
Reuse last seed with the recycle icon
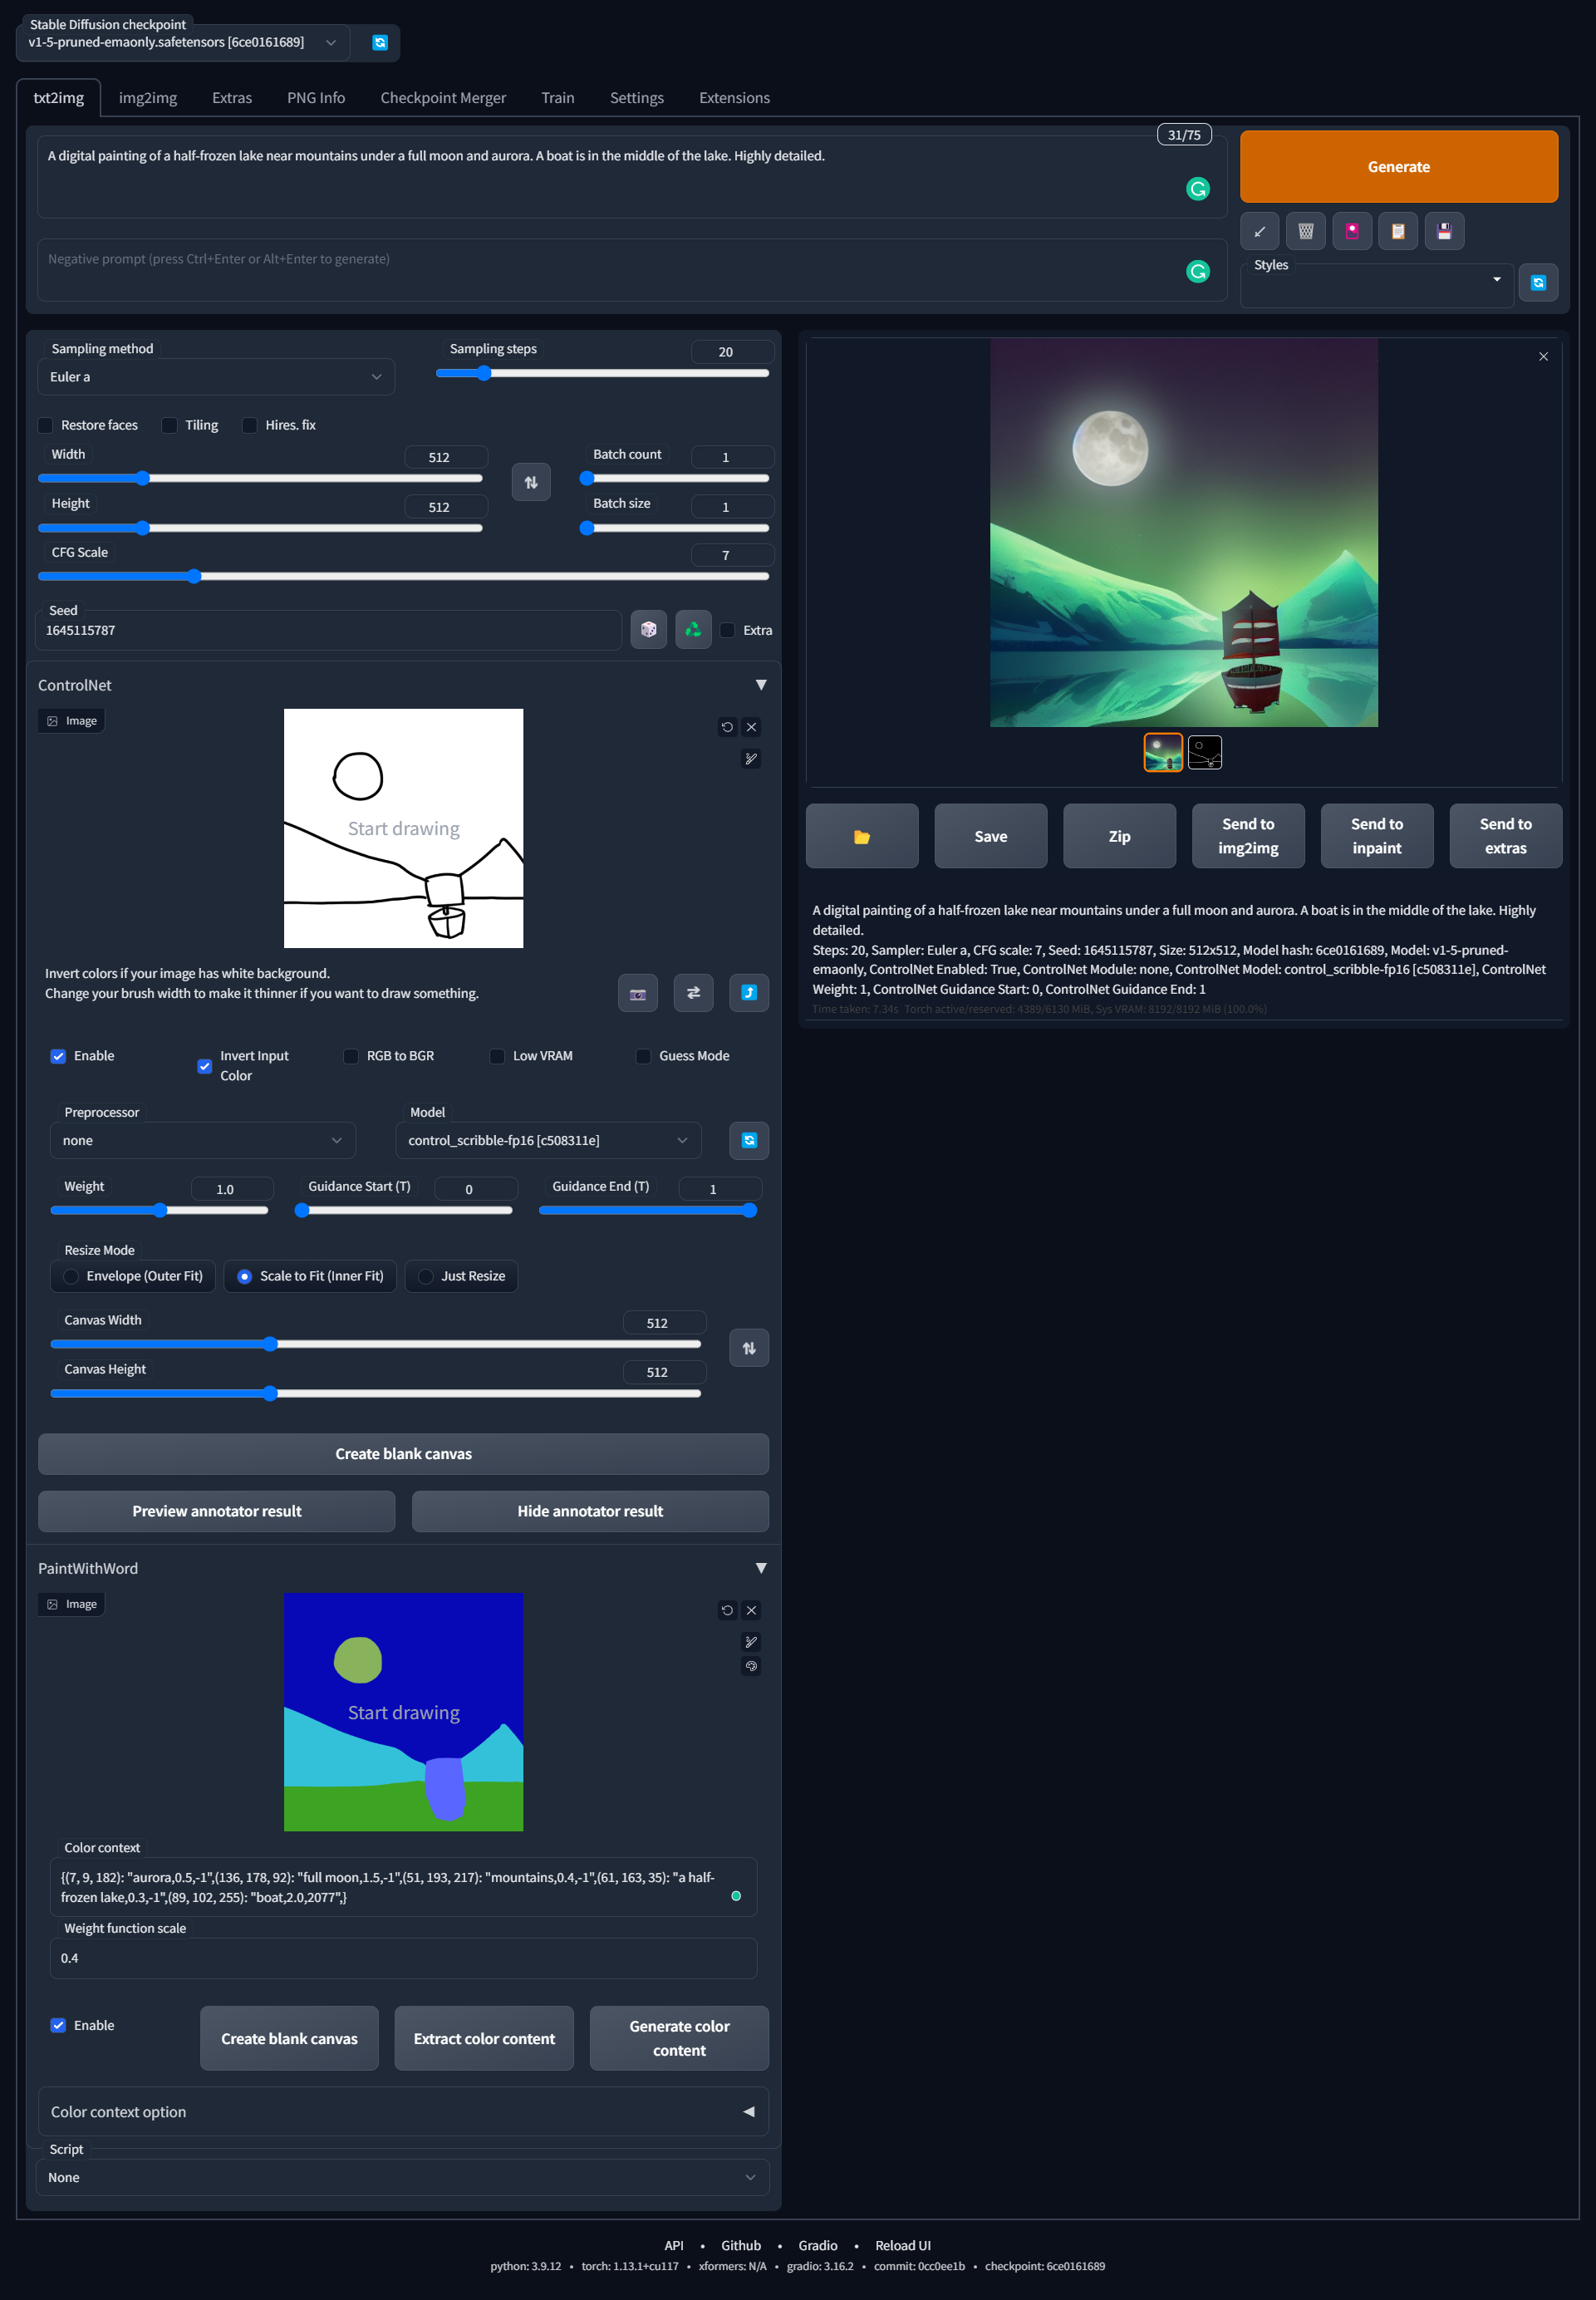click(693, 629)
